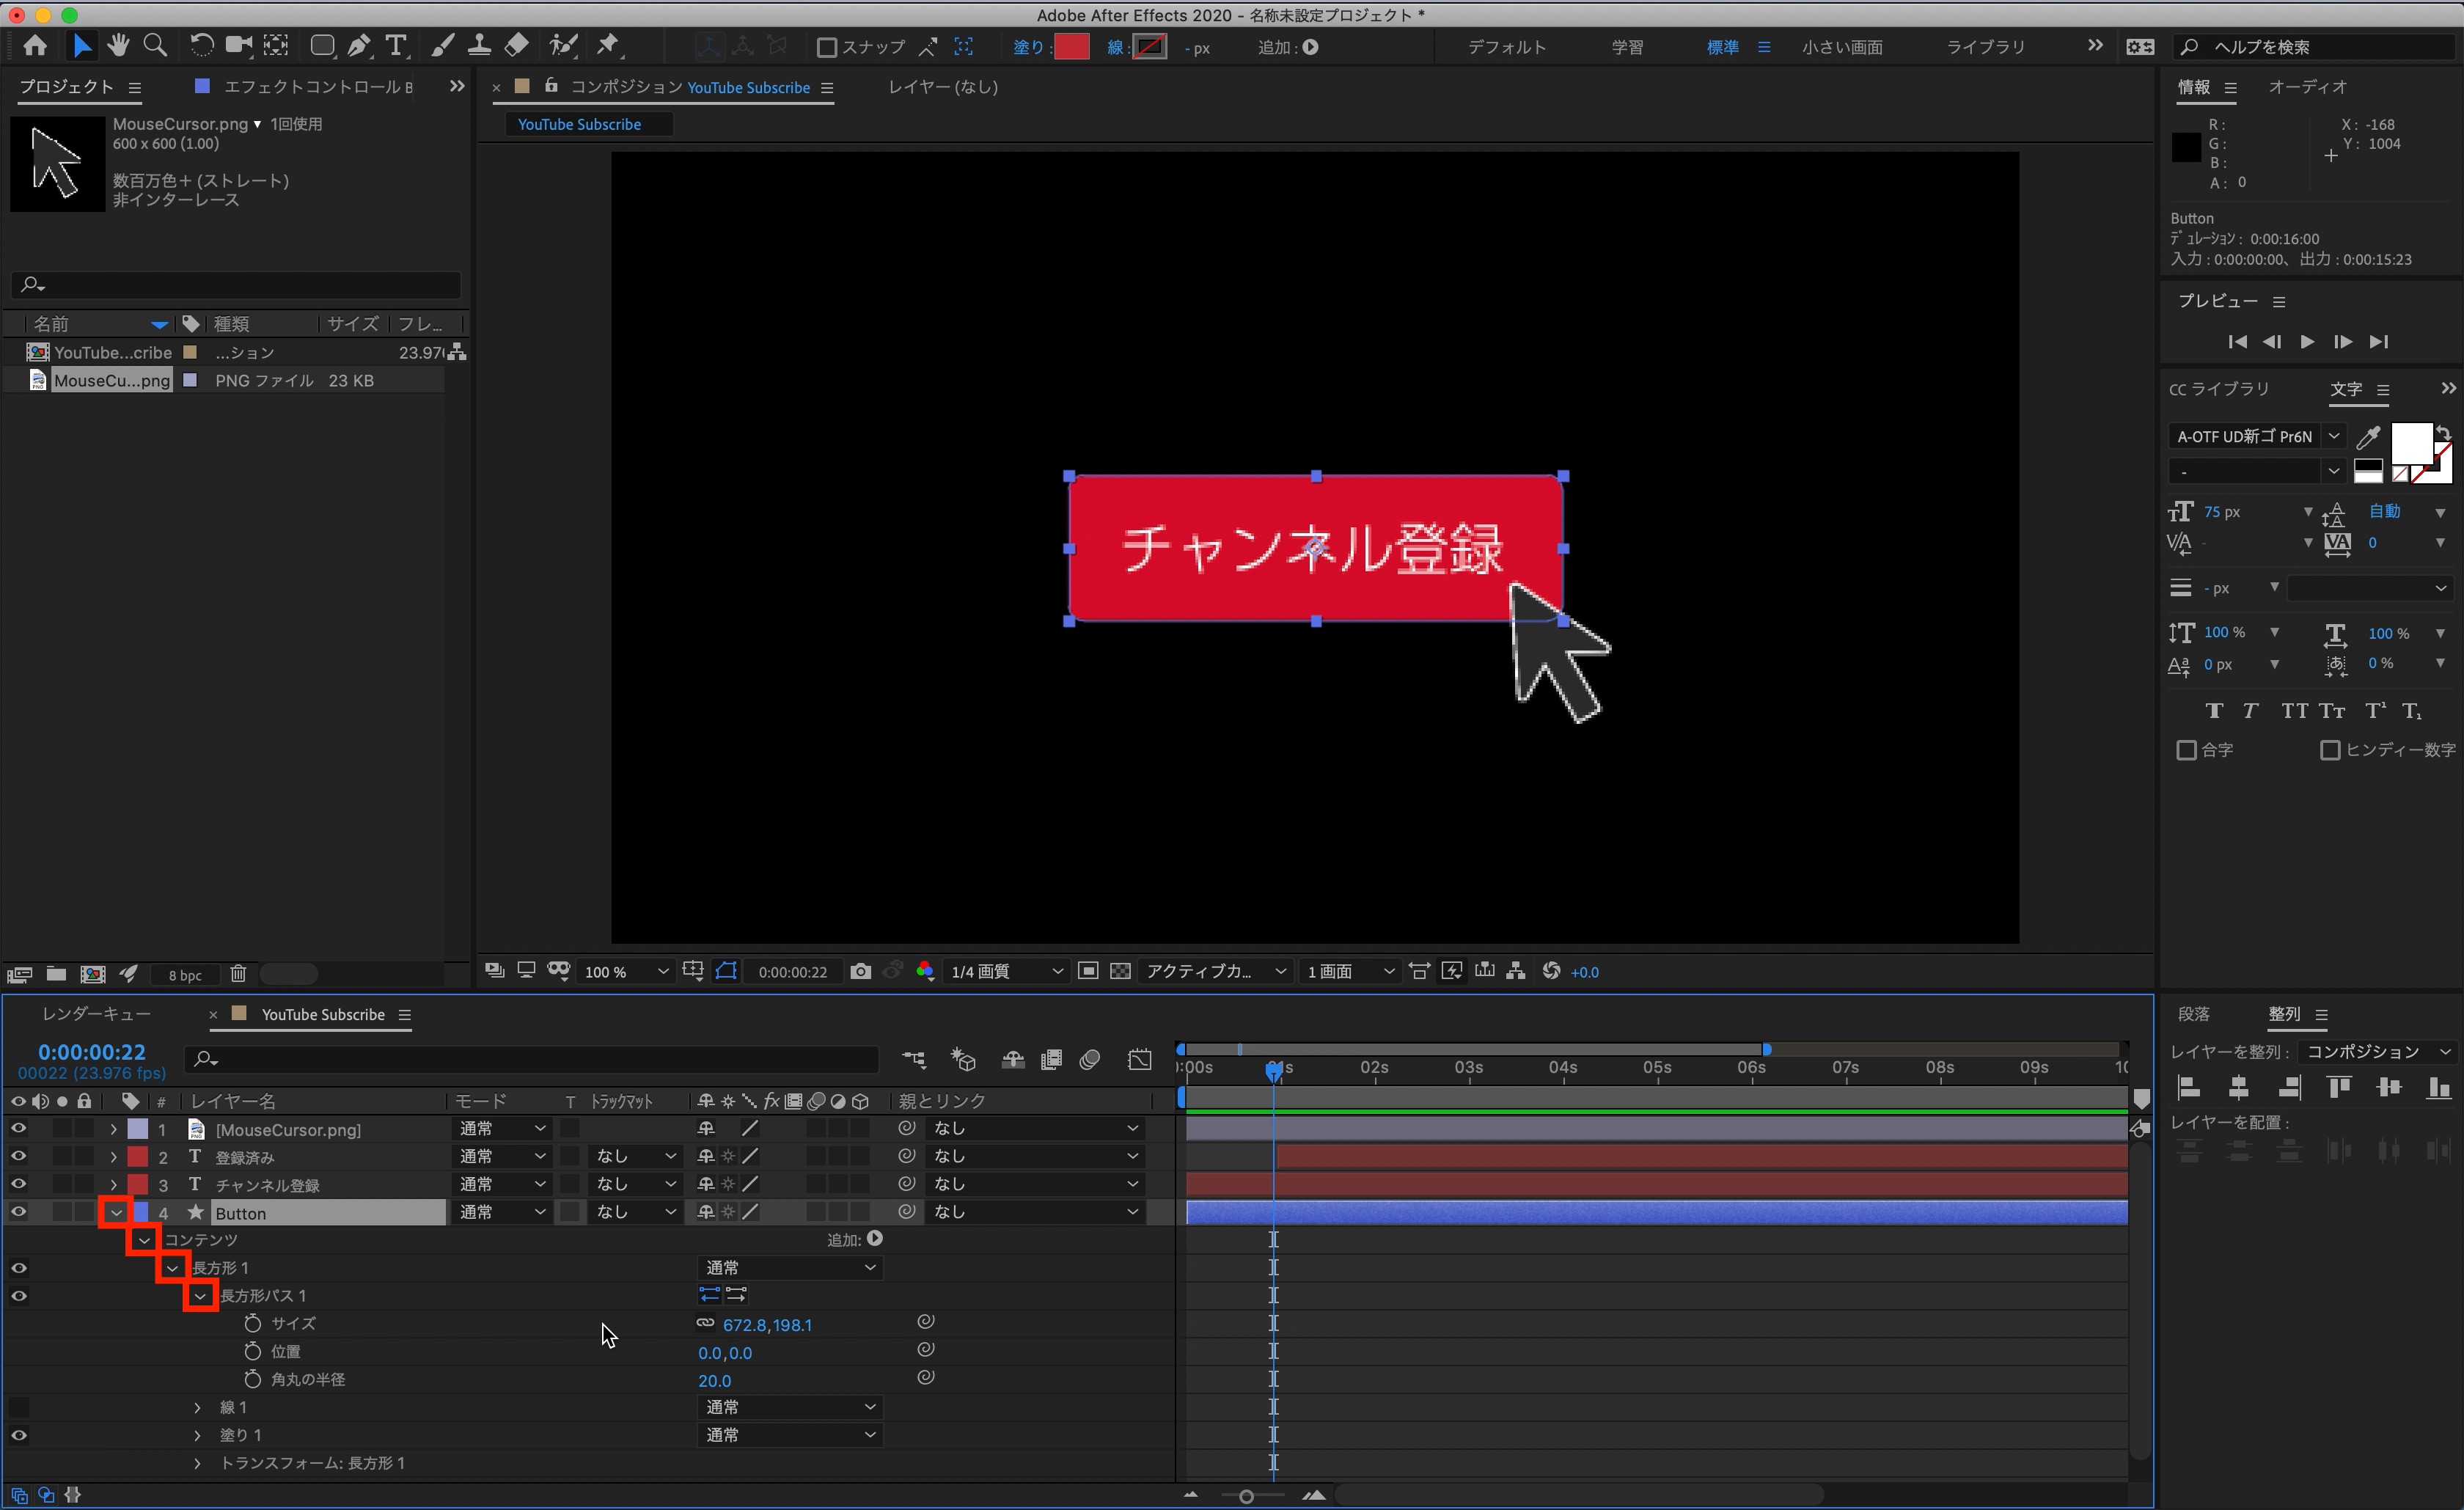Click the Home icon in toolbar
Viewport: 2464px width, 1510px height.
pyautogui.click(x=35, y=46)
